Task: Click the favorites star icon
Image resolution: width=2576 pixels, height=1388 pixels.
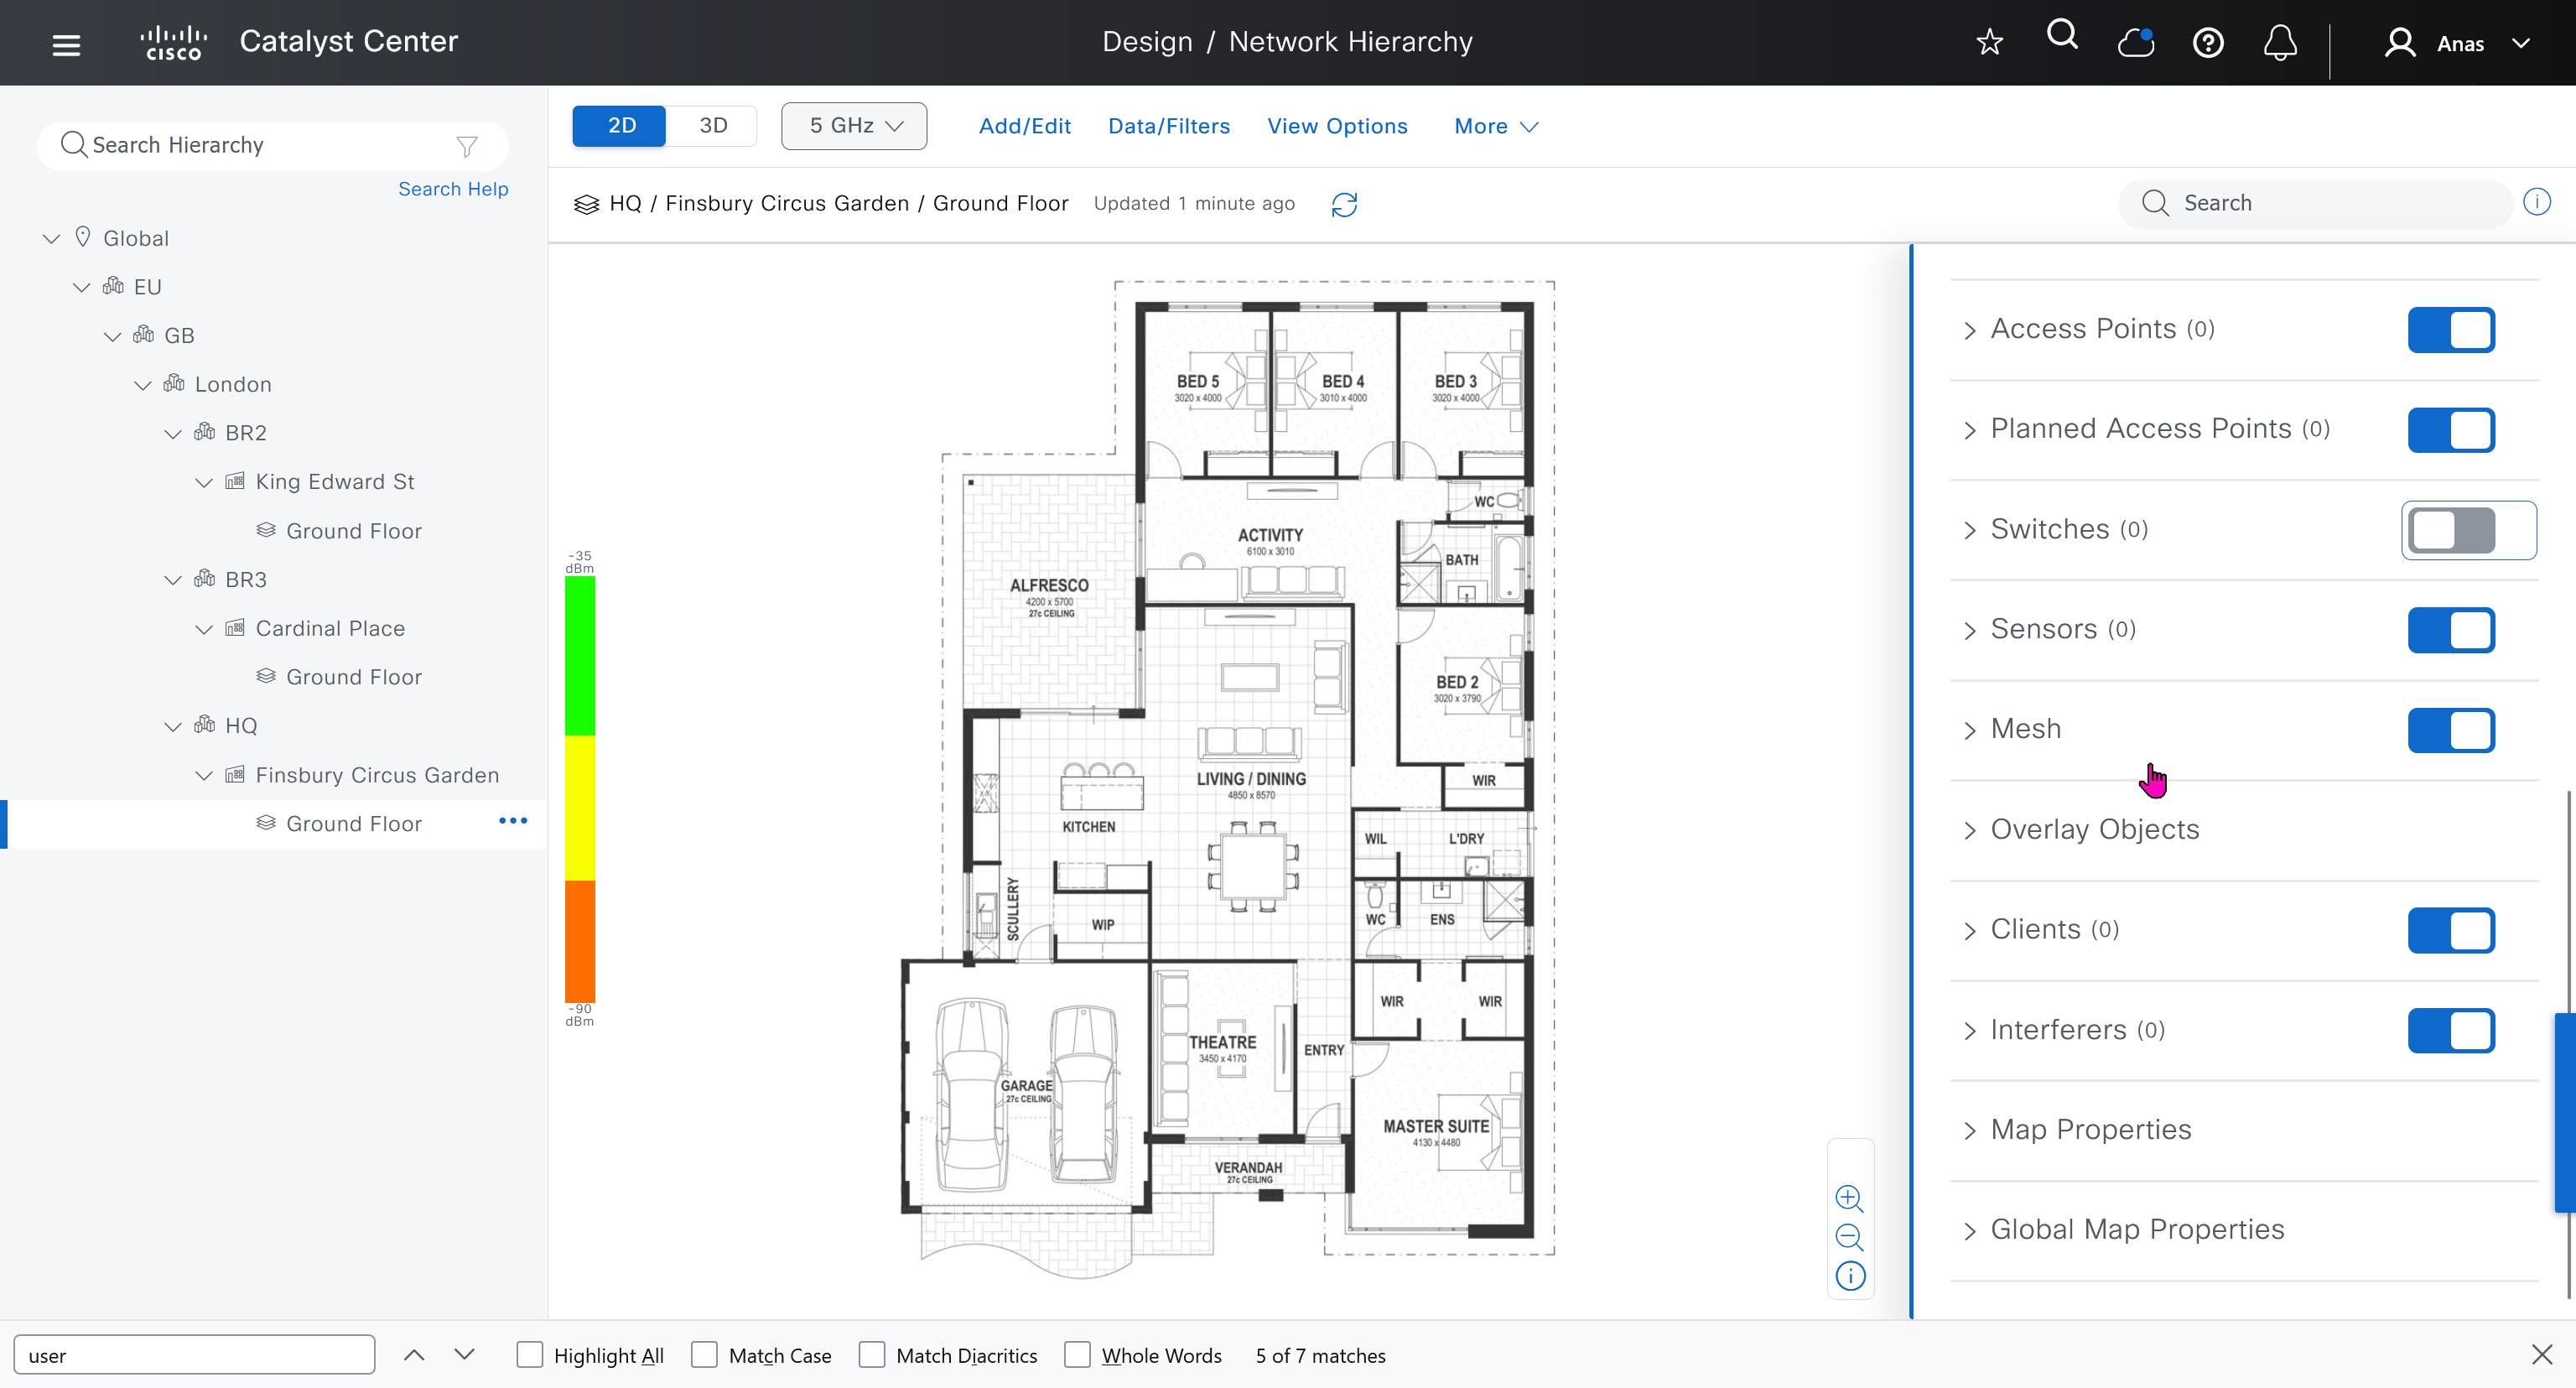Action: (x=1989, y=42)
